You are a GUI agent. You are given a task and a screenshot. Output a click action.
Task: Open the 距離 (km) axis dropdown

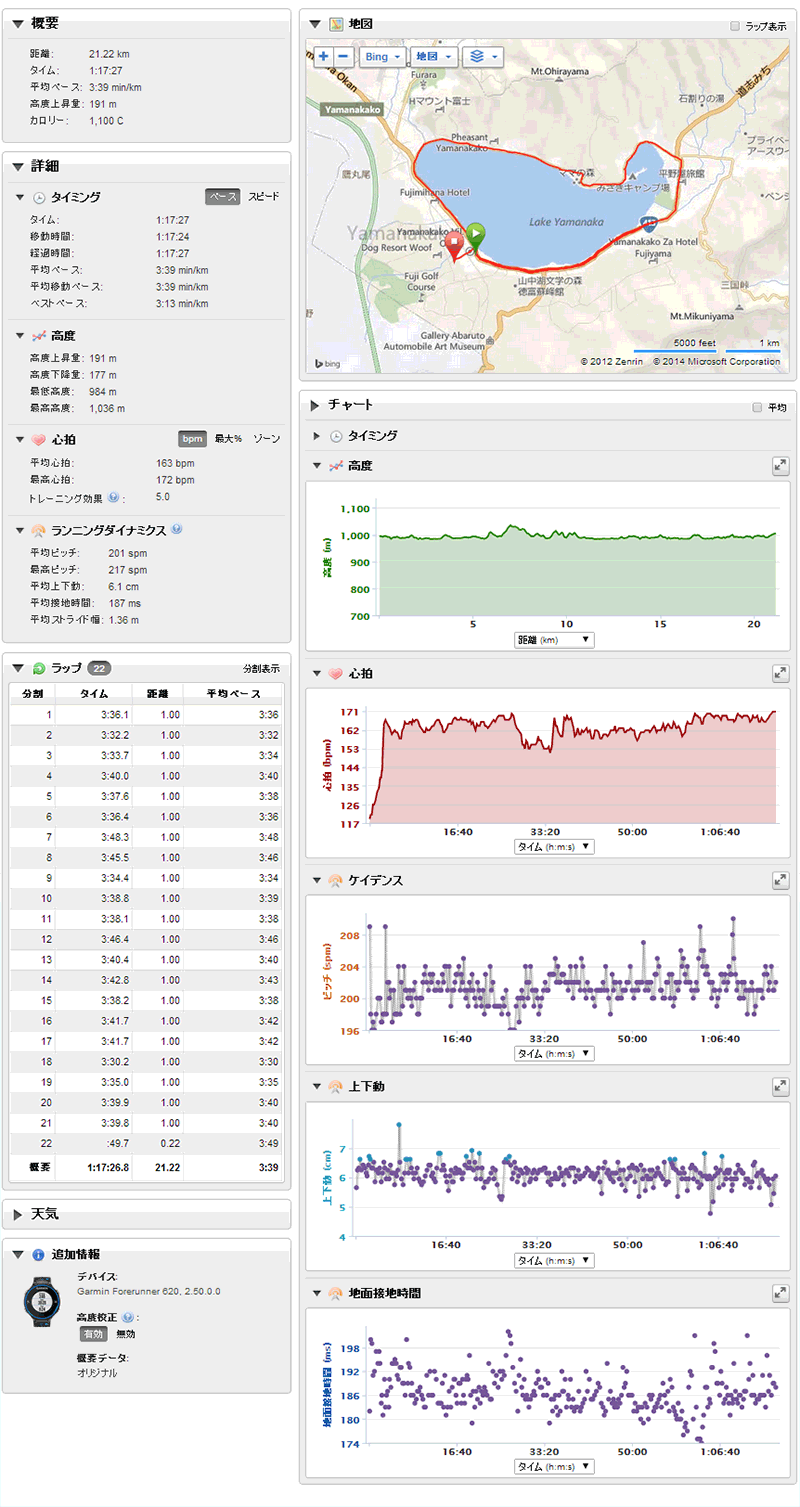553,640
